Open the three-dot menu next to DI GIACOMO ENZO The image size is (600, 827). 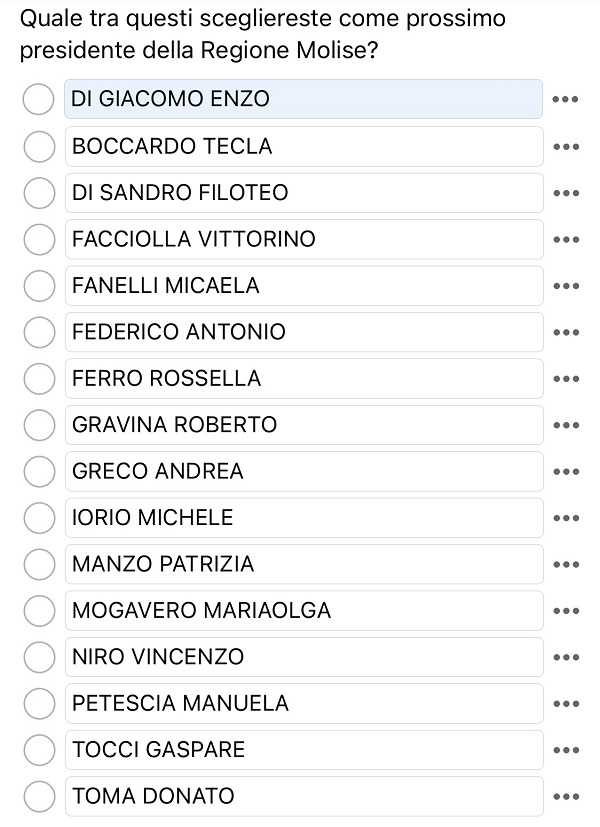click(565, 99)
